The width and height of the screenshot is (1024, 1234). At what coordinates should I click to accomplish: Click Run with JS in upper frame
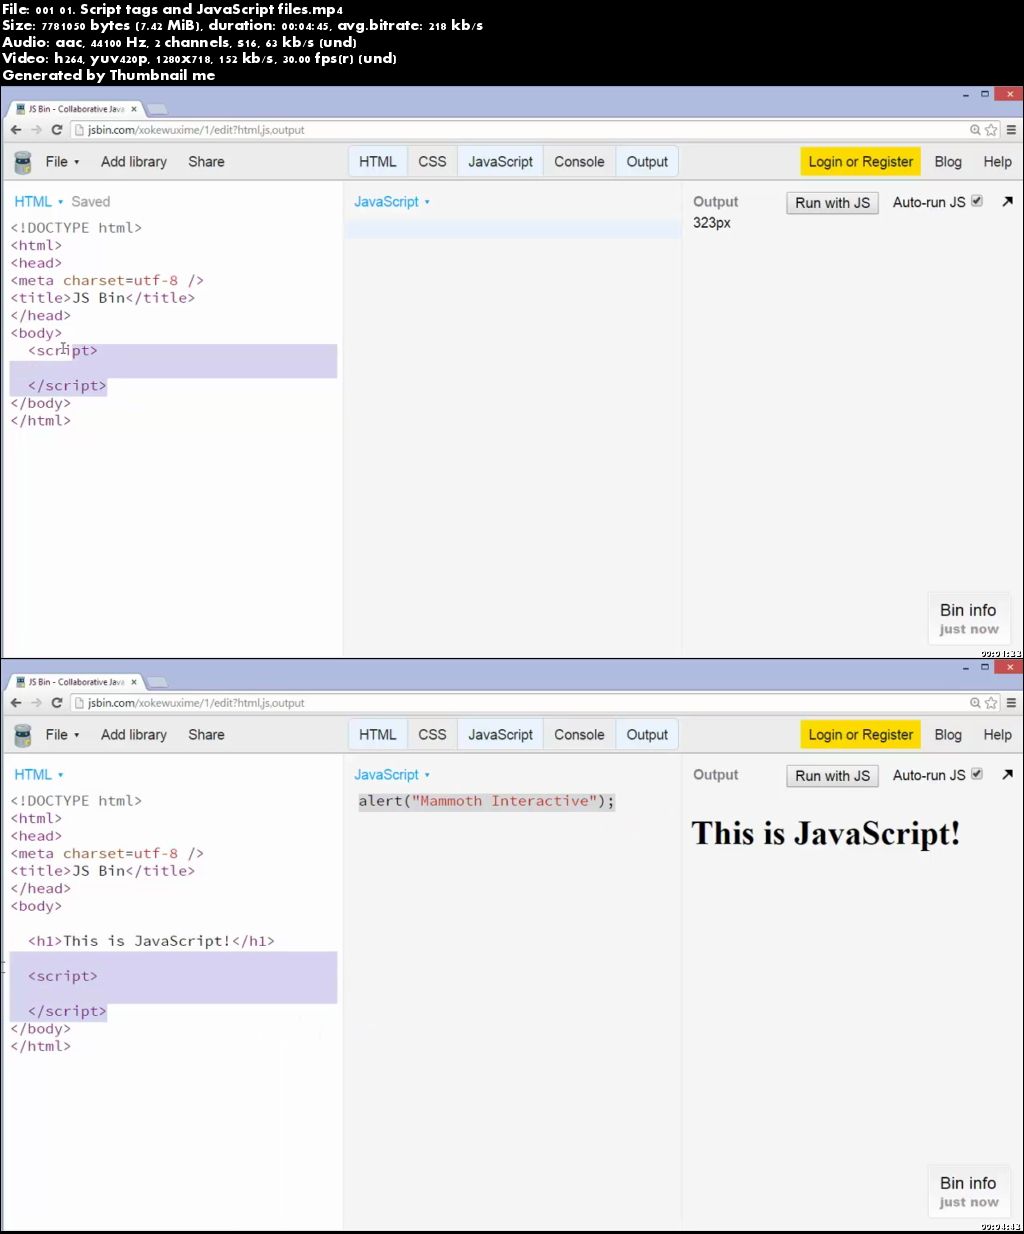pyautogui.click(x=832, y=203)
